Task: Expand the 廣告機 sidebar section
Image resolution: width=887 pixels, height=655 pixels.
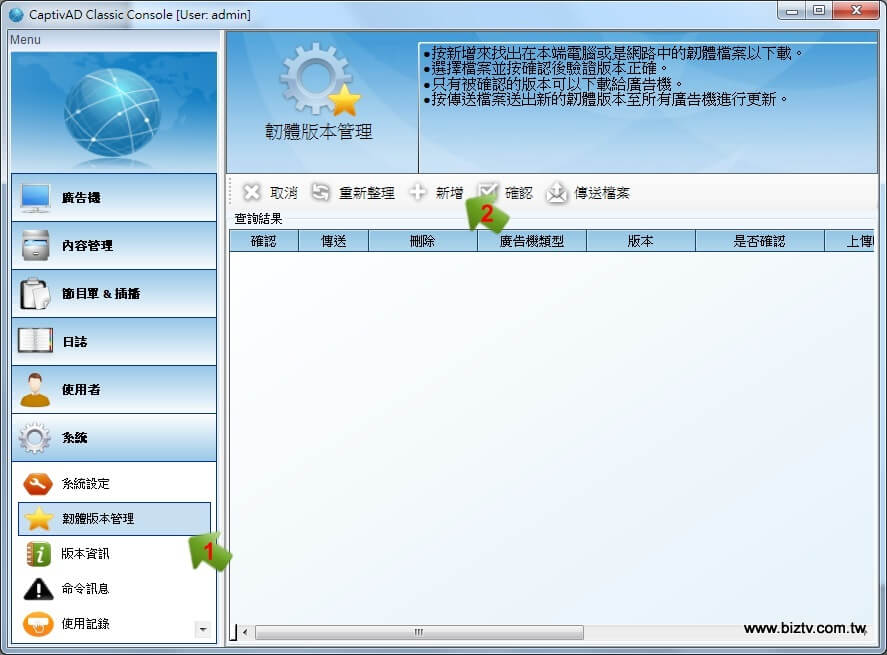Action: pyautogui.click(x=114, y=198)
